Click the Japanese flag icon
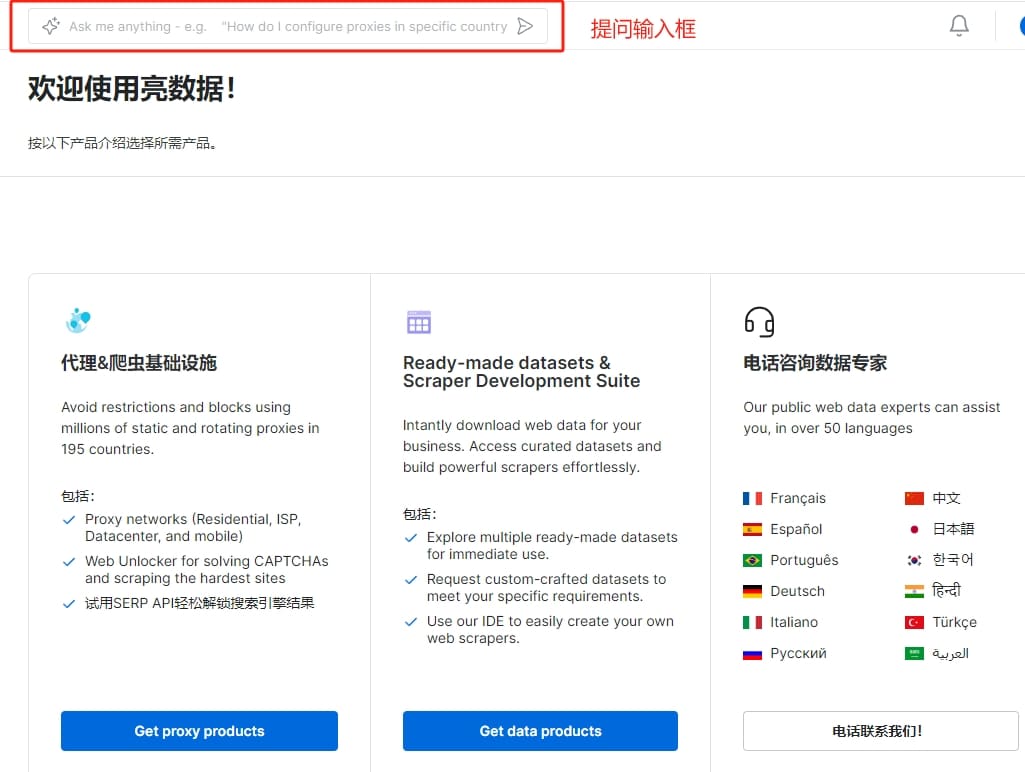 tap(914, 529)
